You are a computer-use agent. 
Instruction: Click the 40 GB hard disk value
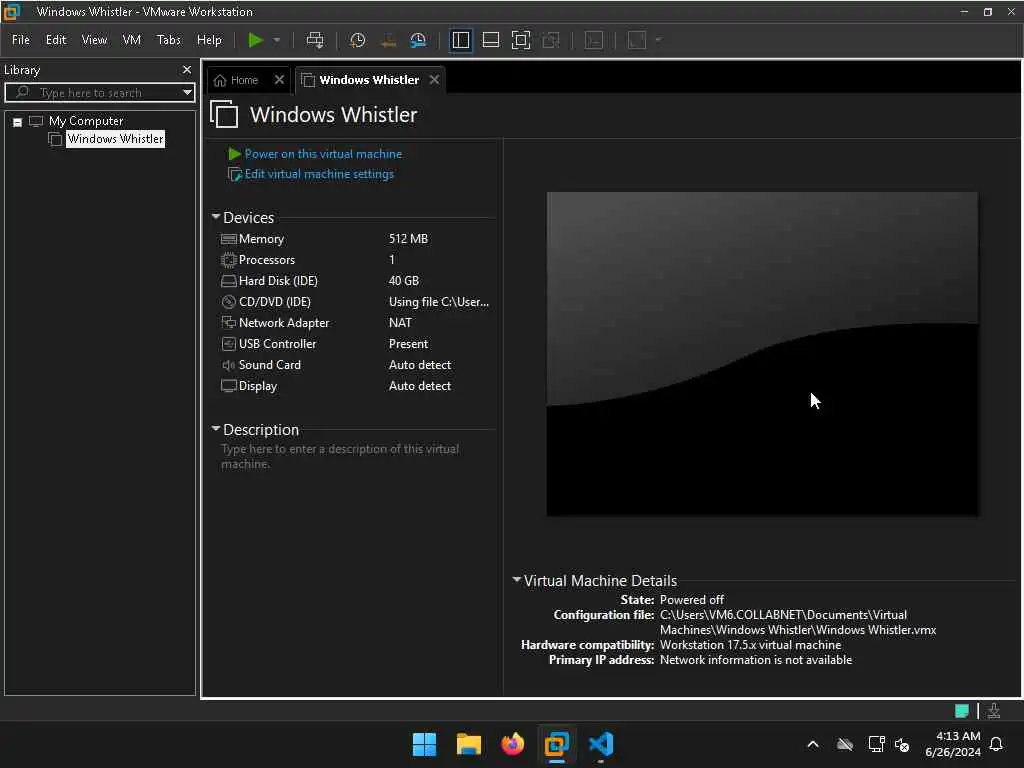tap(404, 281)
